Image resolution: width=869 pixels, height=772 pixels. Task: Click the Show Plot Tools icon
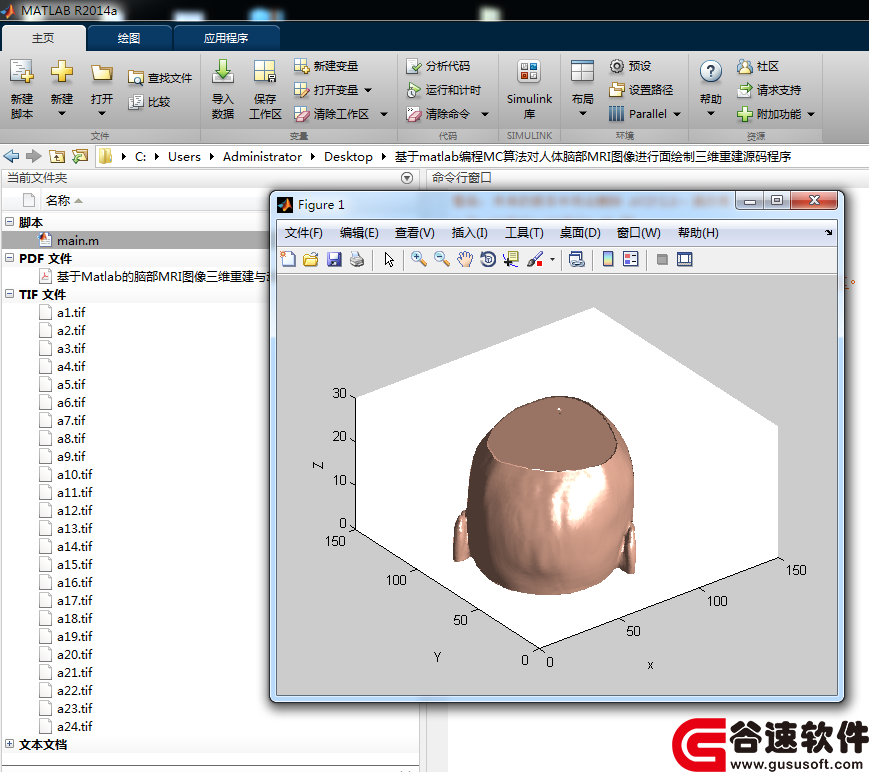685,259
